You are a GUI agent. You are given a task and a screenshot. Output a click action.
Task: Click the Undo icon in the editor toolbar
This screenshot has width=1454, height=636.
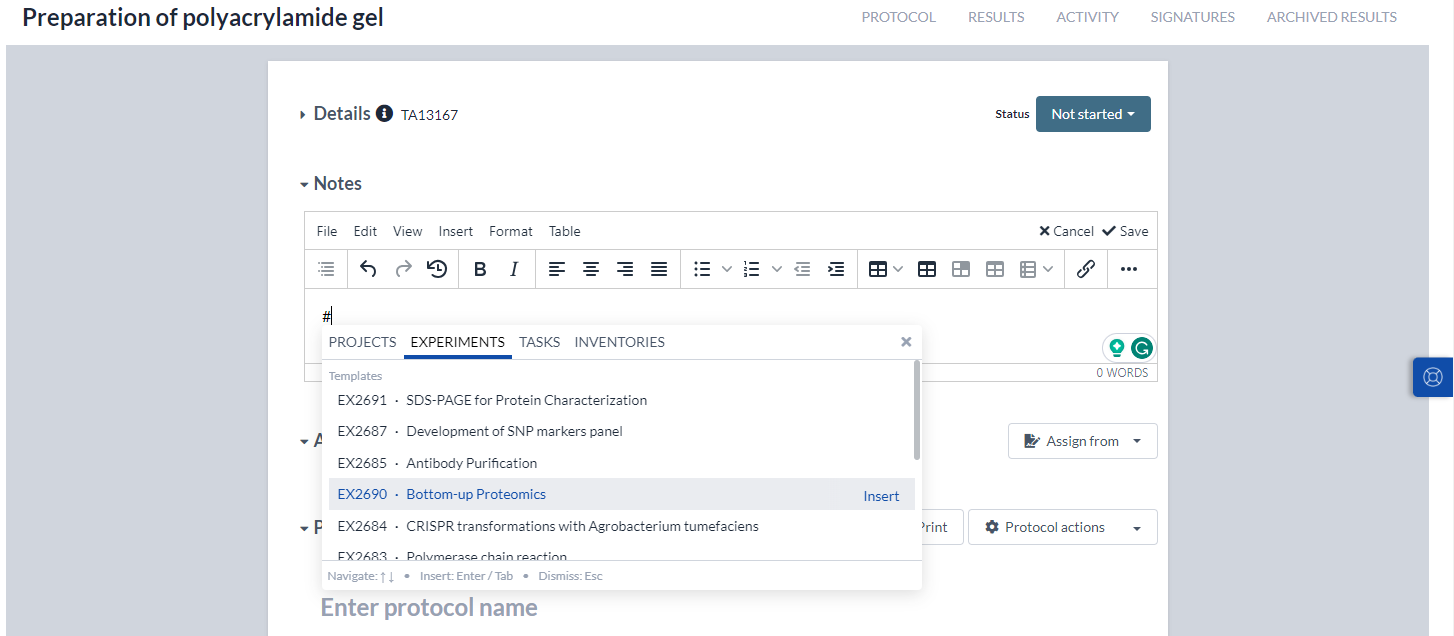368,269
